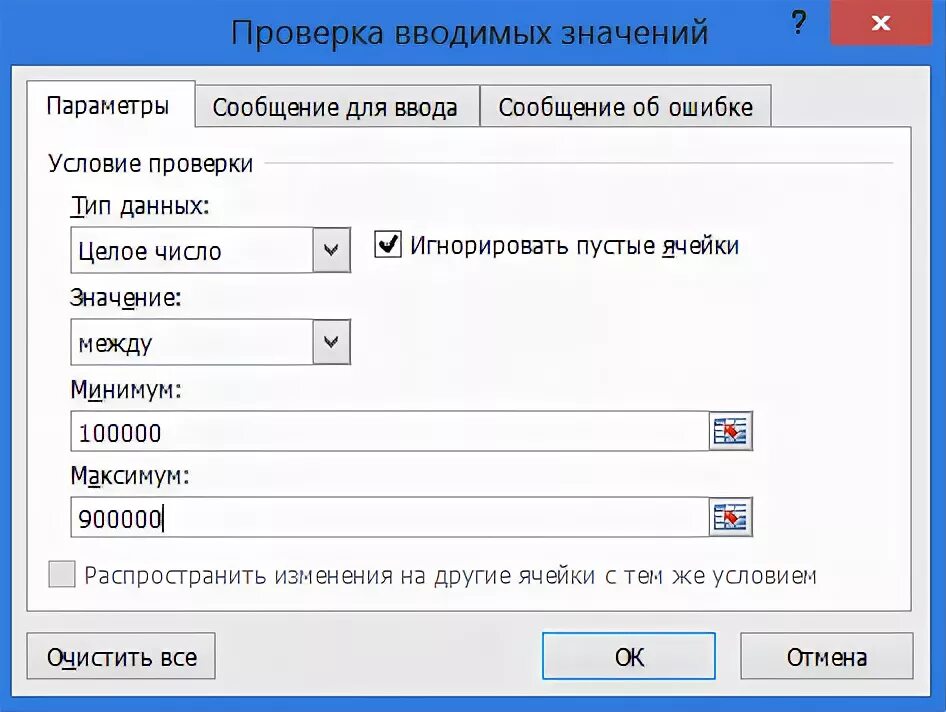
Task: Check Распространить изменения на другие ячейки box
Action: tap(62, 575)
